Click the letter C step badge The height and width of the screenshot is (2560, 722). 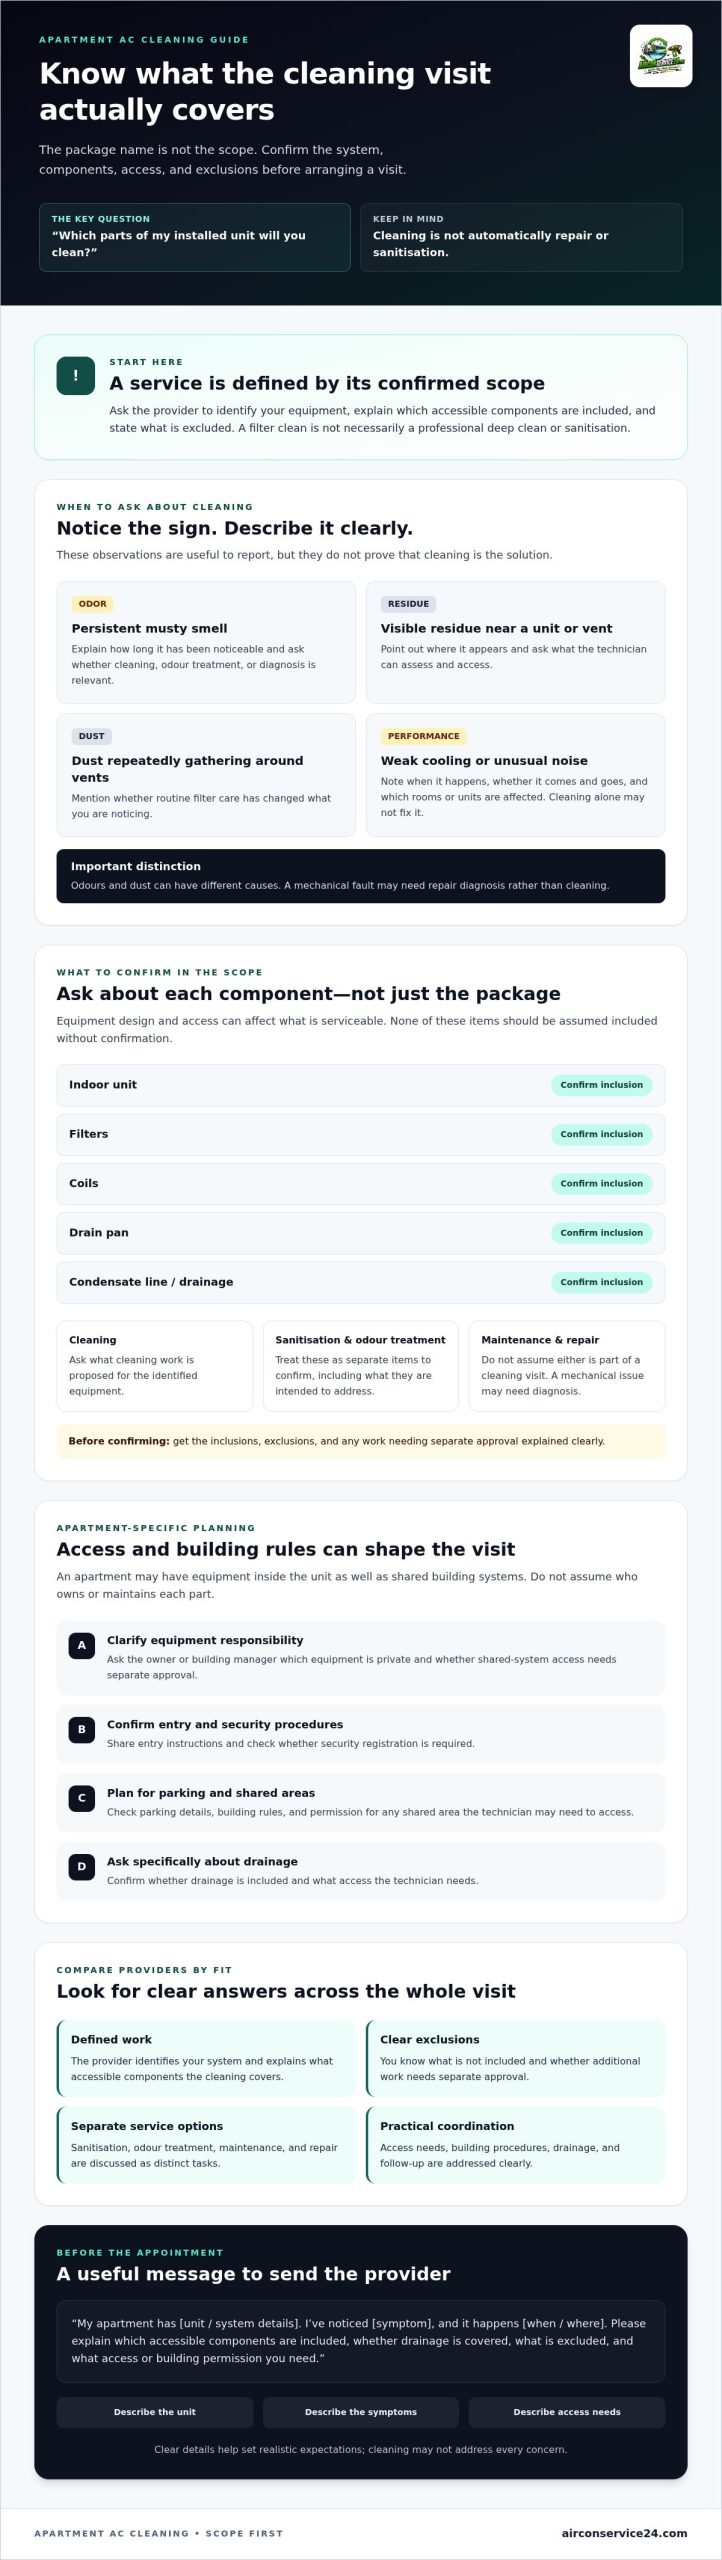point(81,1798)
